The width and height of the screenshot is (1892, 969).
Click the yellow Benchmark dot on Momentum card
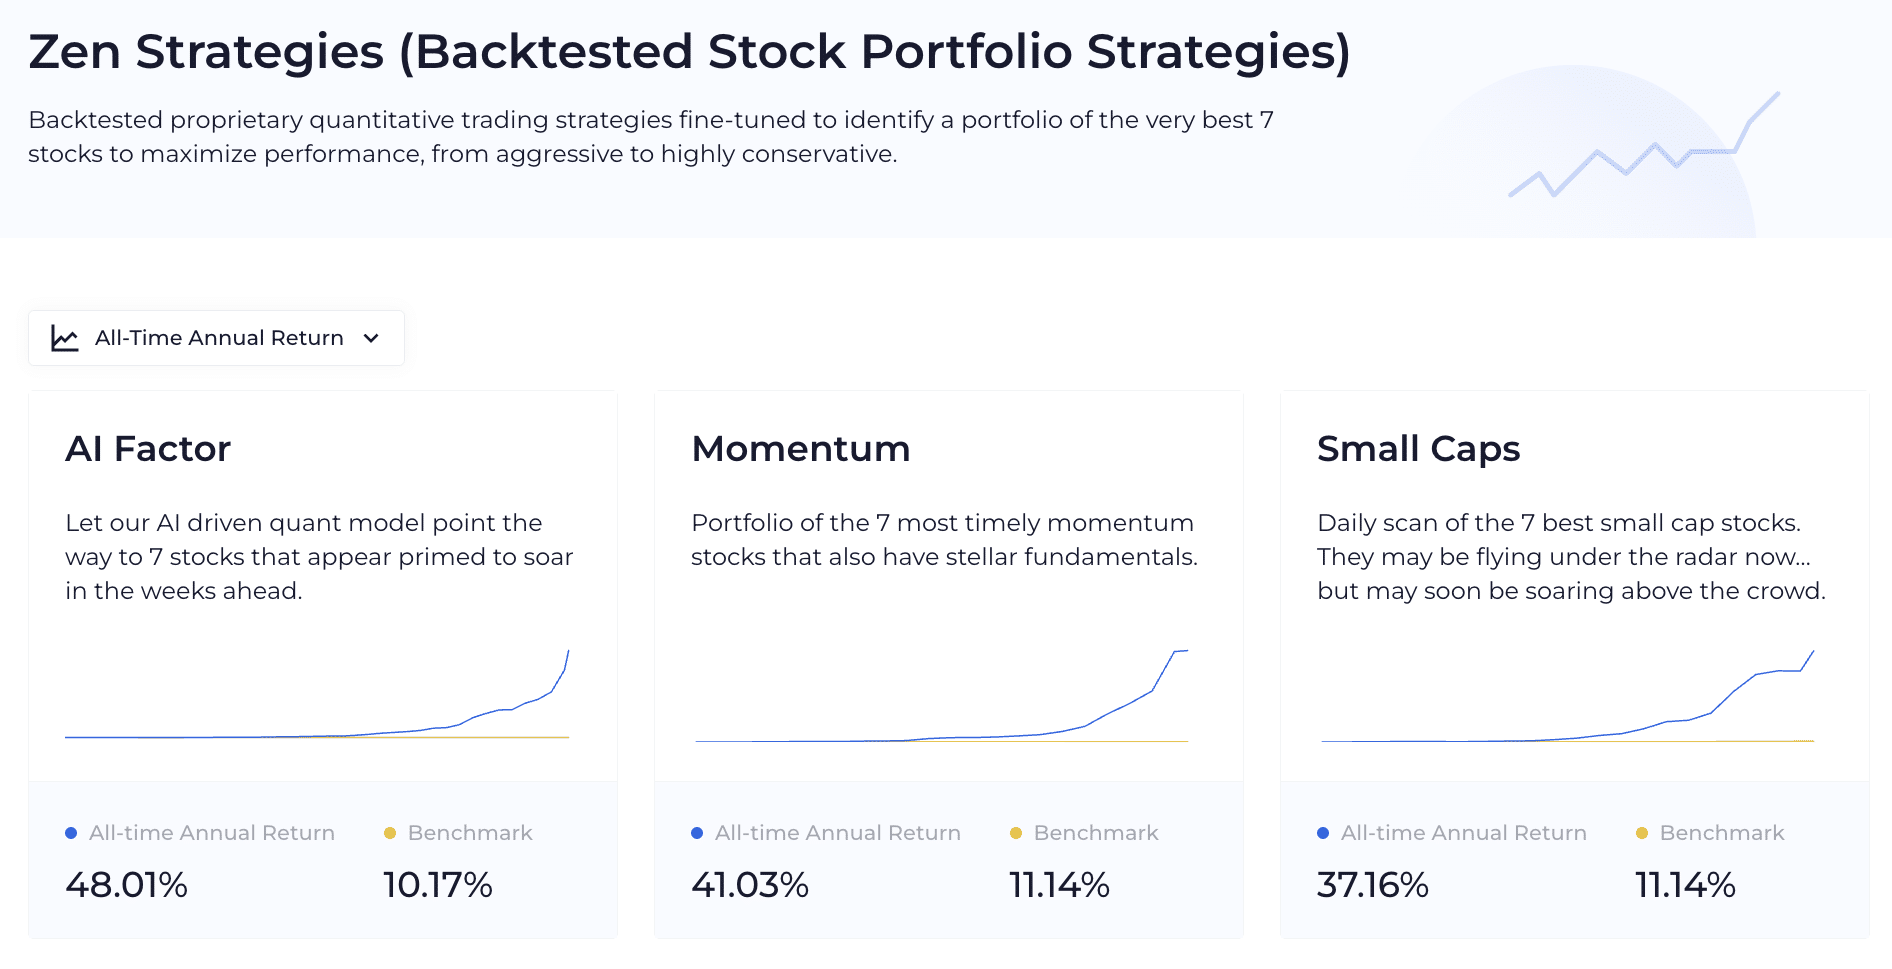pyautogui.click(x=1015, y=832)
